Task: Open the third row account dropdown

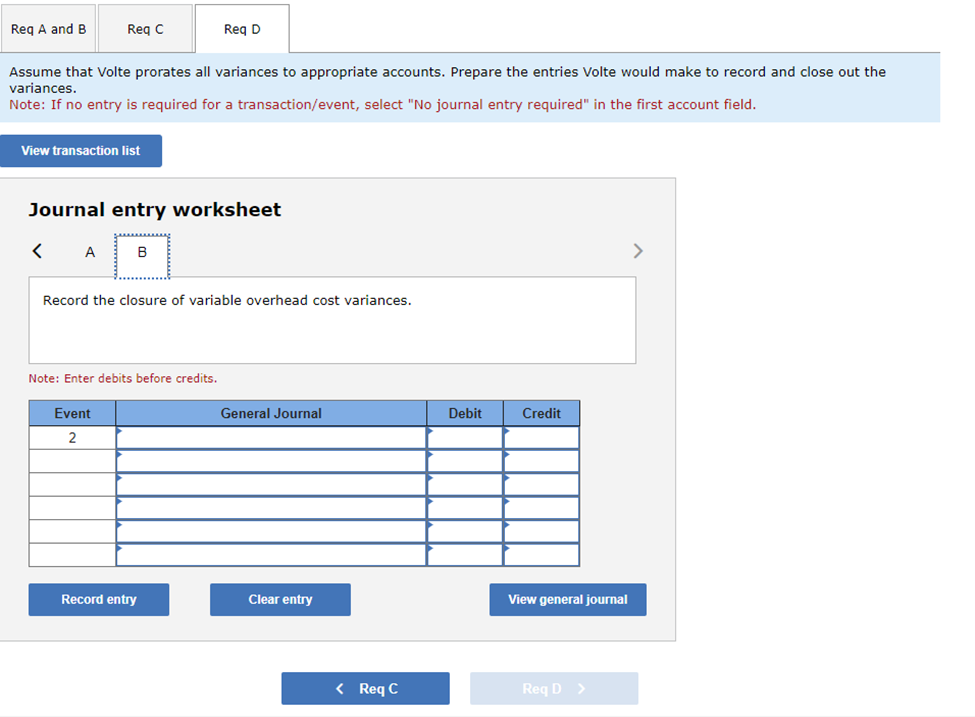Action: [271, 484]
